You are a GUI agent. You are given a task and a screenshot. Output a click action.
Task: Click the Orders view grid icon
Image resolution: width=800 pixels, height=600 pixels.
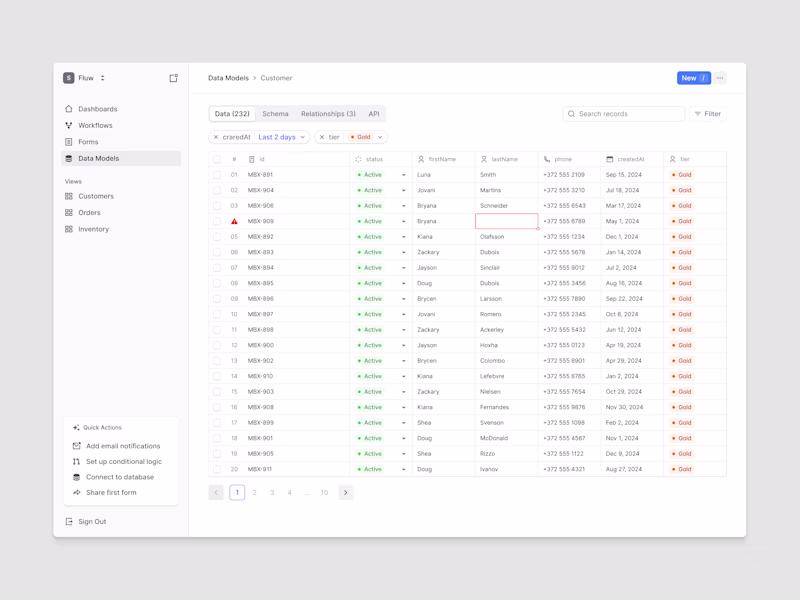pyautogui.click(x=69, y=213)
